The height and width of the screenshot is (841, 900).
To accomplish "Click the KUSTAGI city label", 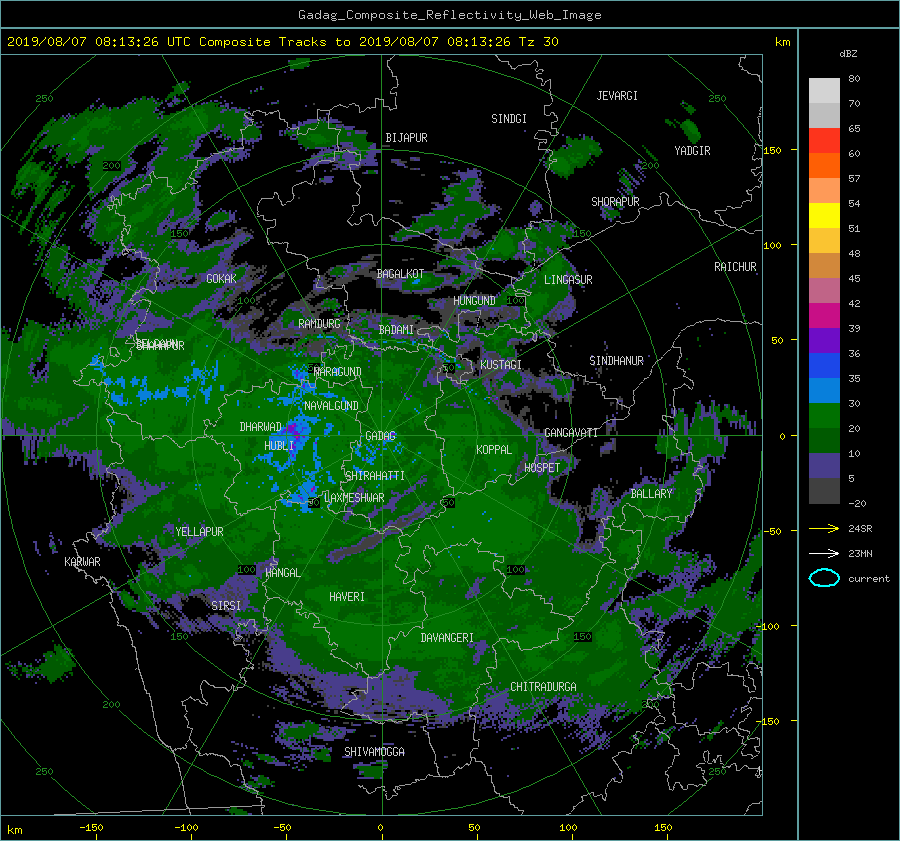I will [x=501, y=365].
